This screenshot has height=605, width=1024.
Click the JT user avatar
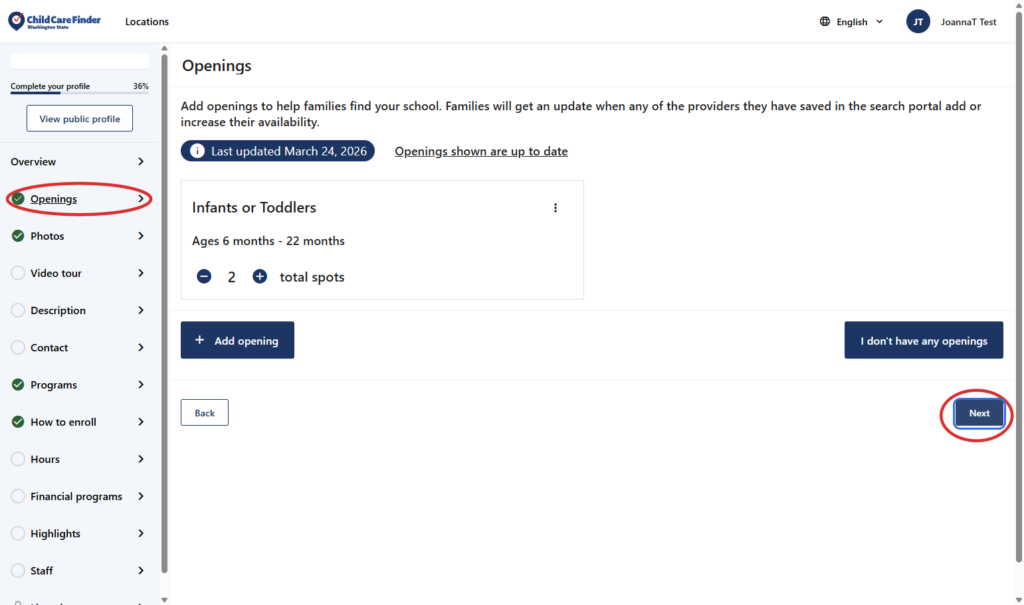[x=918, y=22]
